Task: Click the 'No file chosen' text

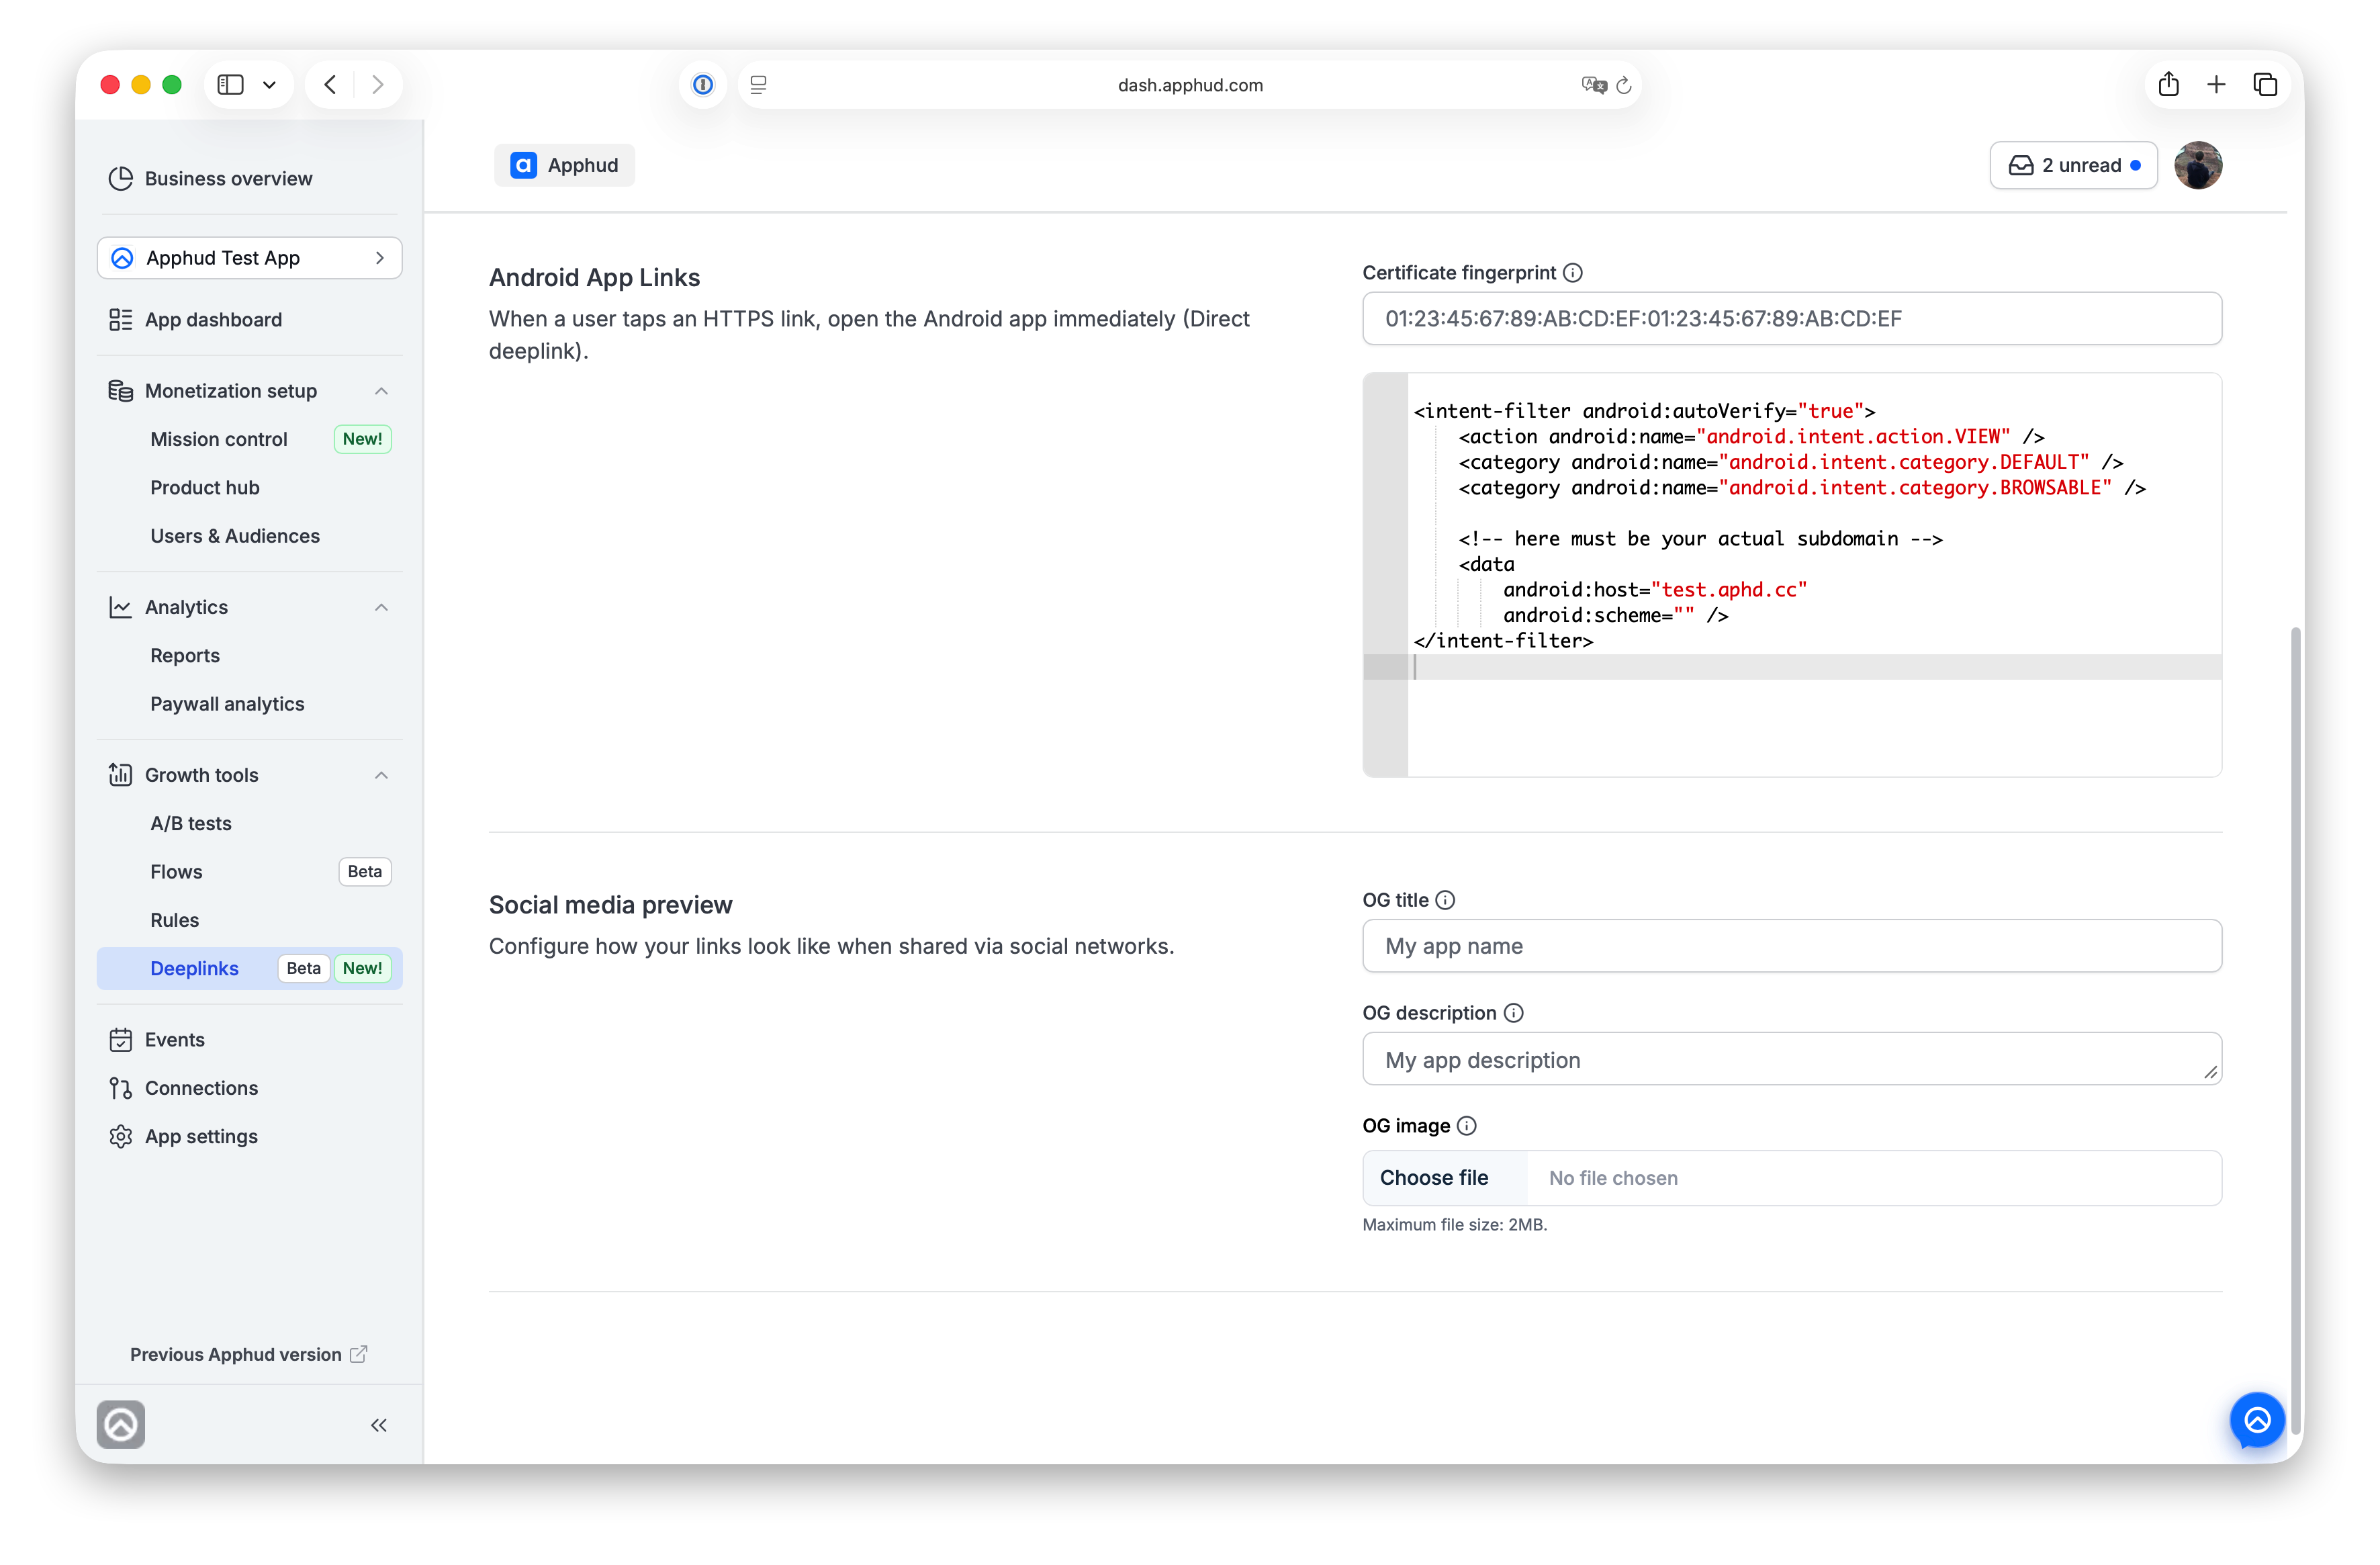Action: click(1613, 1178)
